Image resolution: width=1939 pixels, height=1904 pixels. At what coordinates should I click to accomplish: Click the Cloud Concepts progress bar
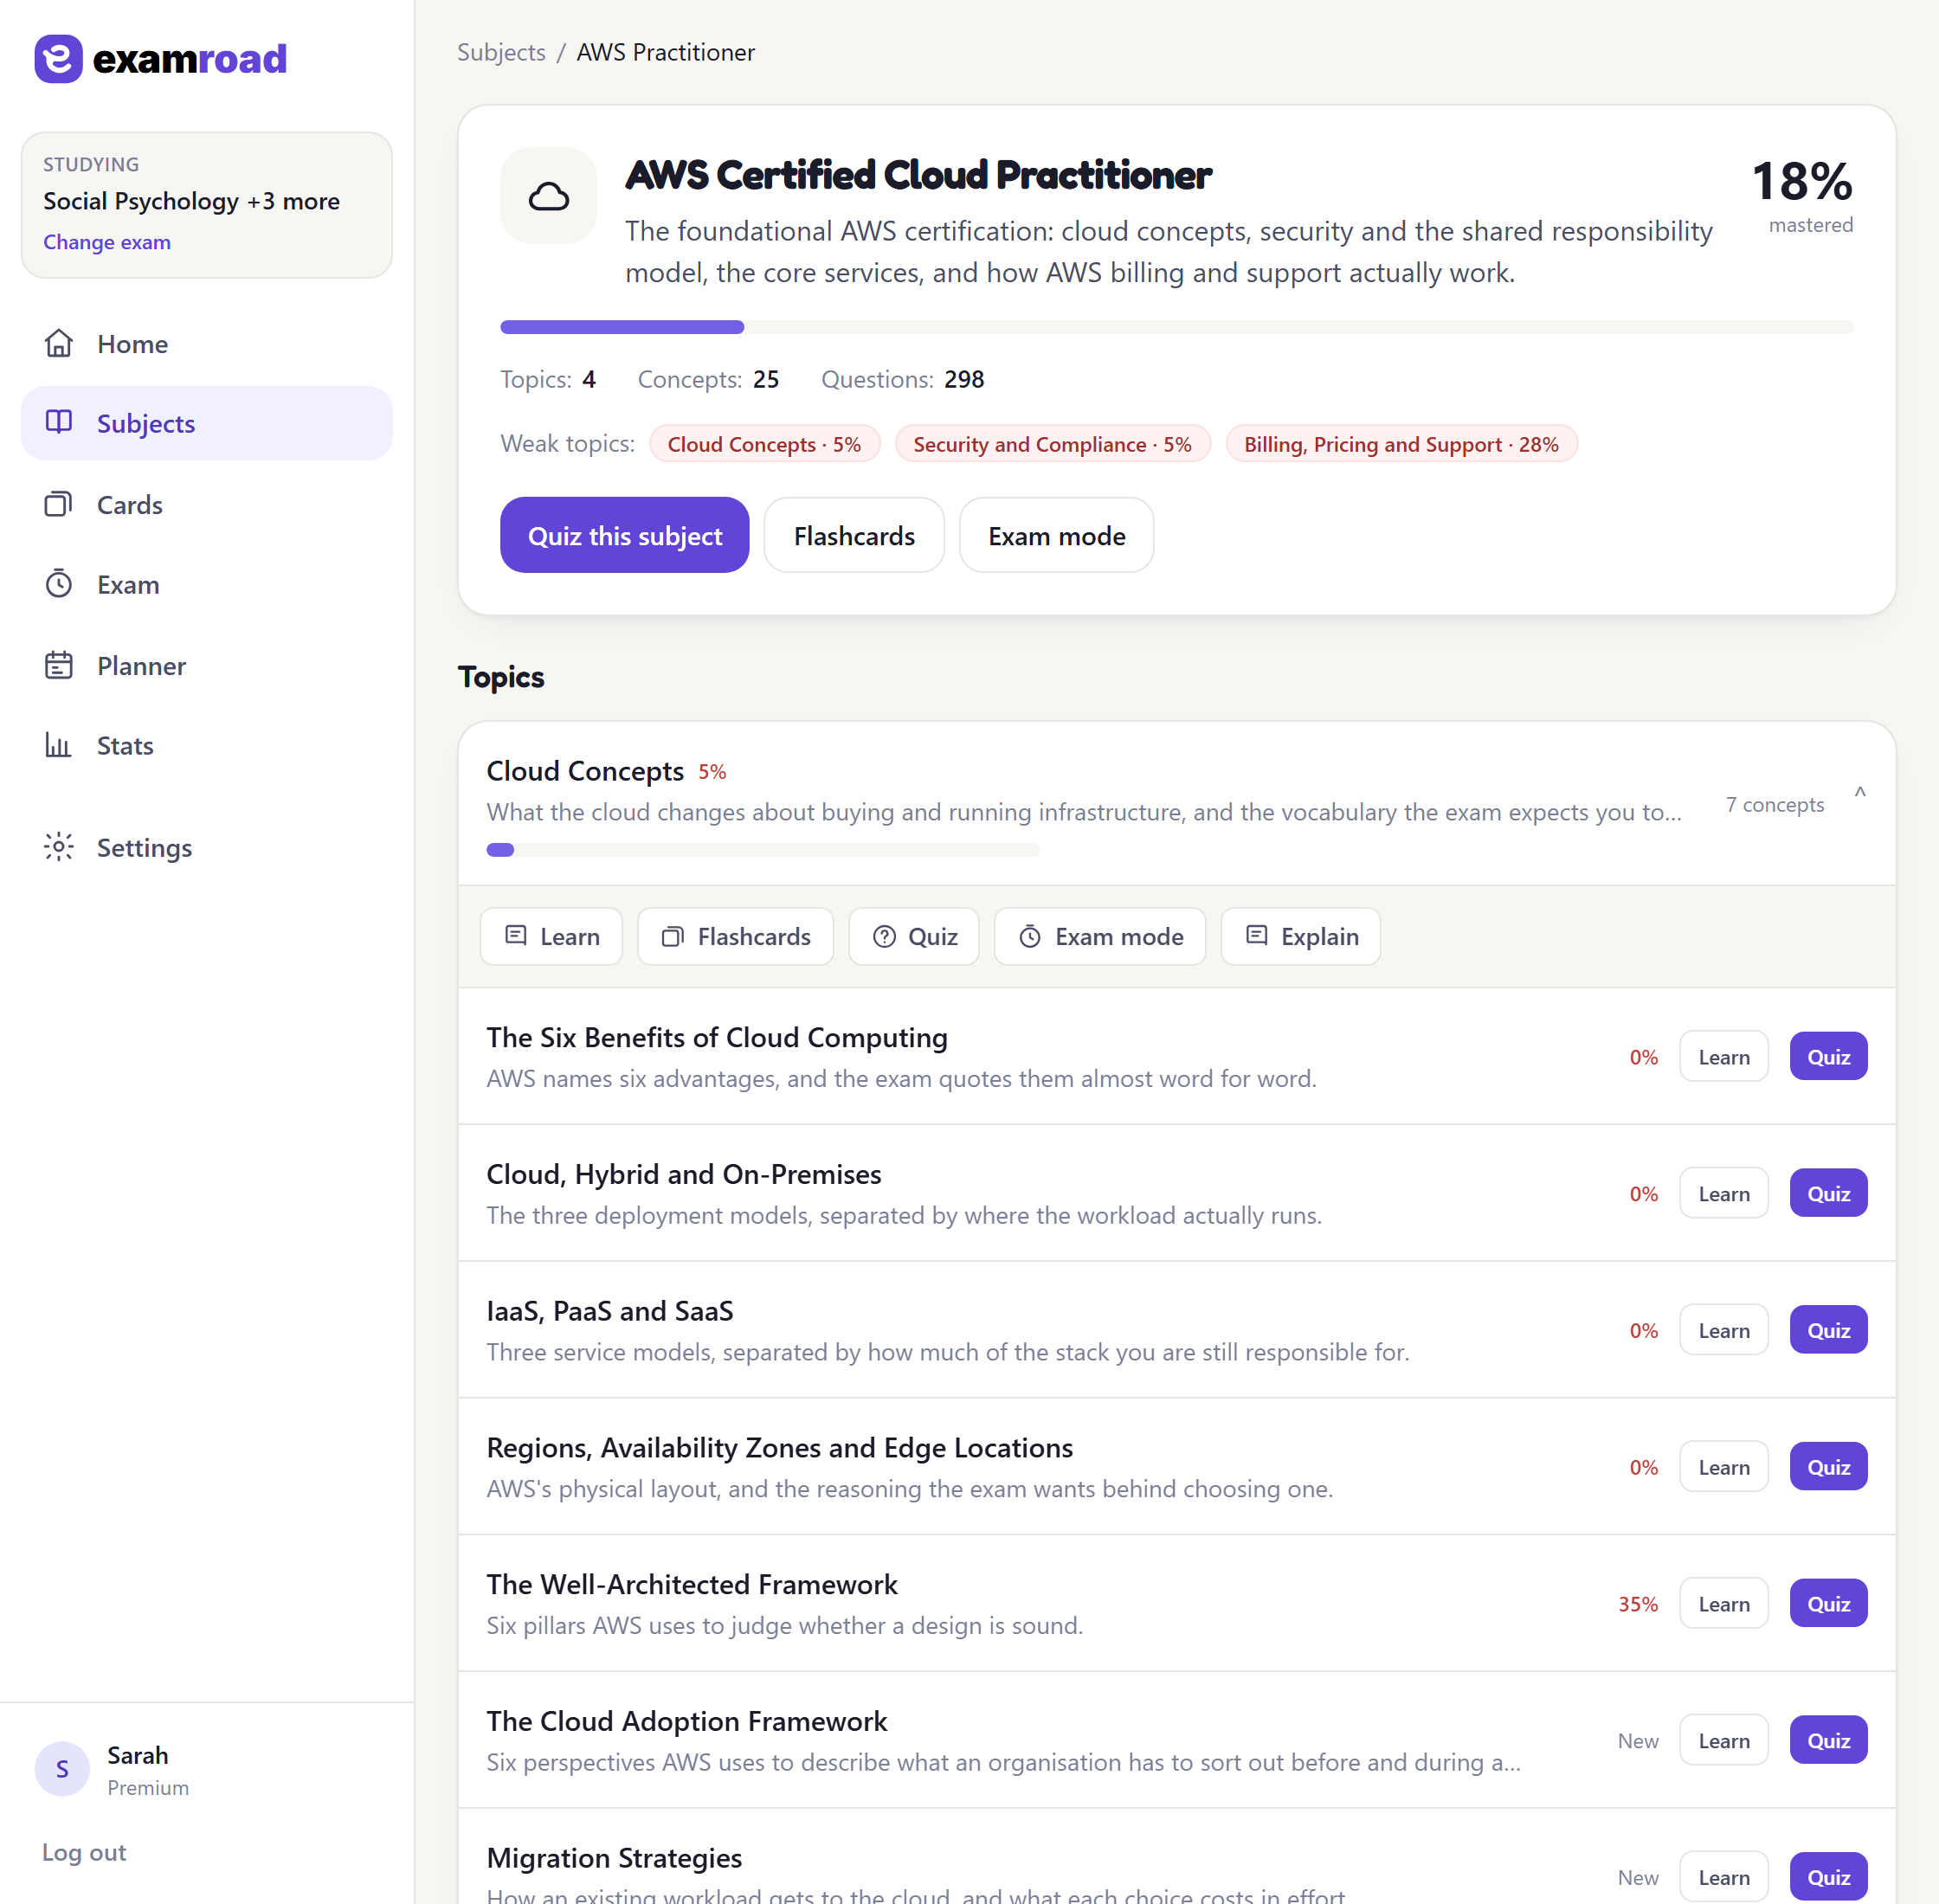point(763,850)
